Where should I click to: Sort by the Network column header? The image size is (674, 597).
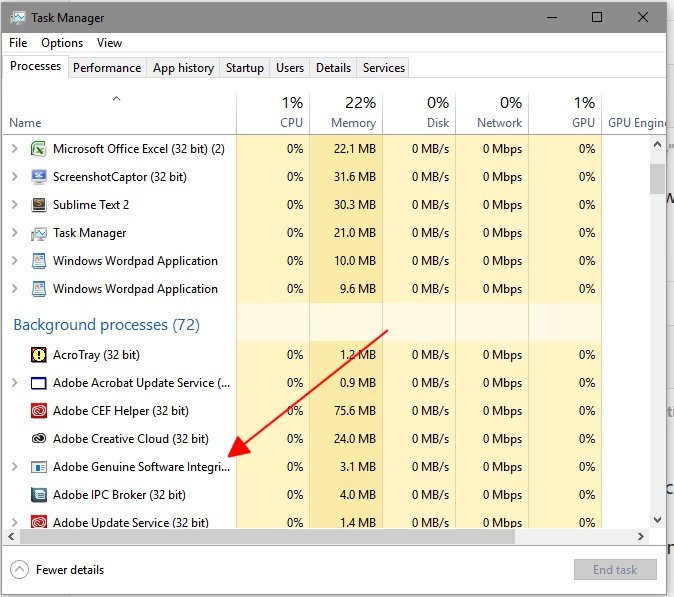(492, 113)
